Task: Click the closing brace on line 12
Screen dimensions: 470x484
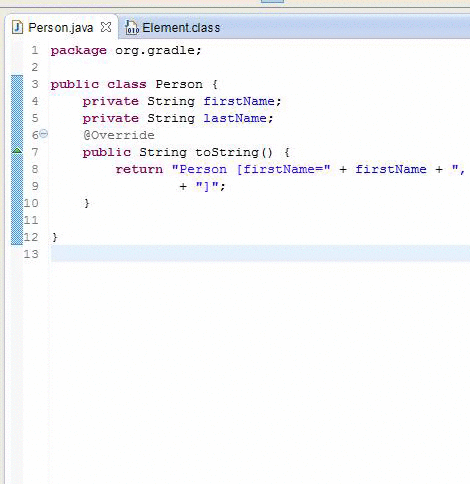Action: coord(55,237)
